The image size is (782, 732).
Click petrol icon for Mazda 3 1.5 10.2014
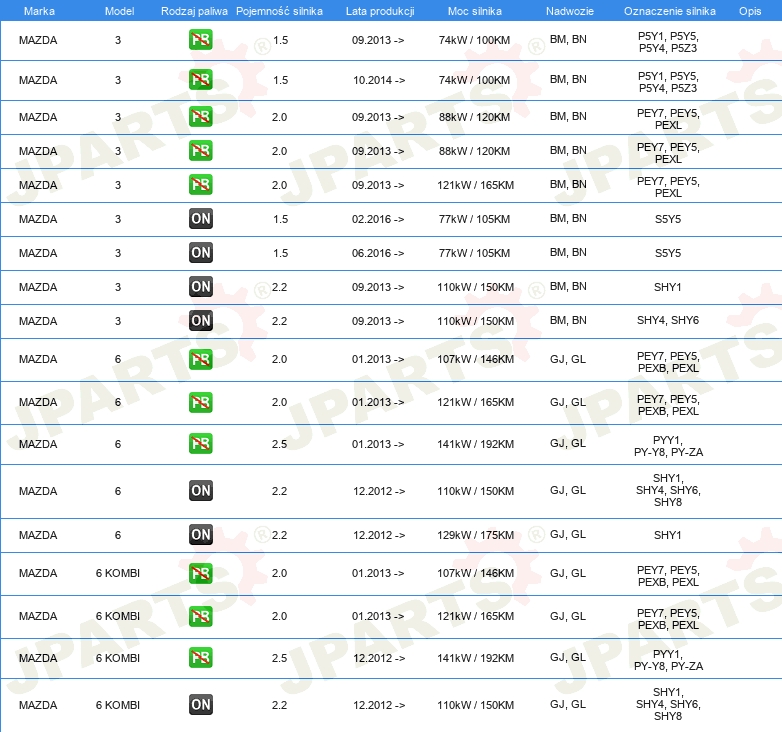click(200, 80)
